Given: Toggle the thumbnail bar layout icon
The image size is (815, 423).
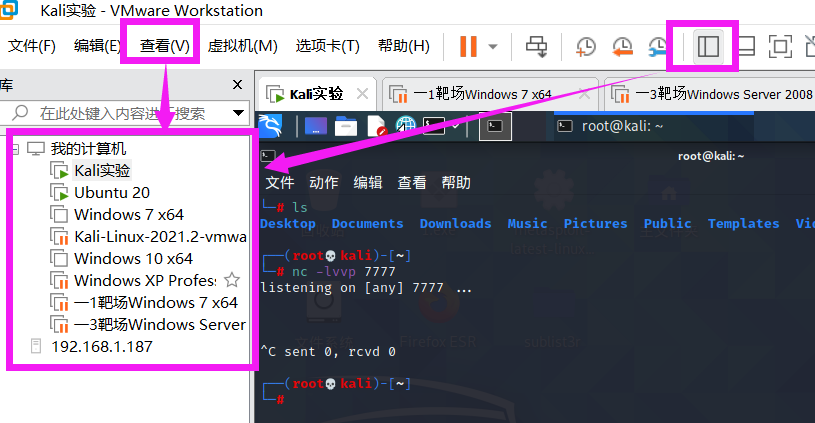Looking at the screenshot, I should [747, 47].
